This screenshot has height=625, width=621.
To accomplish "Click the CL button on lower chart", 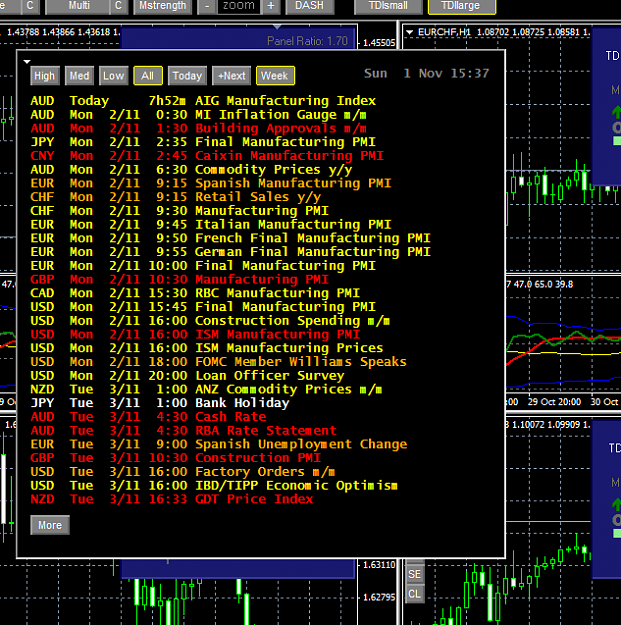I will click(415, 594).
